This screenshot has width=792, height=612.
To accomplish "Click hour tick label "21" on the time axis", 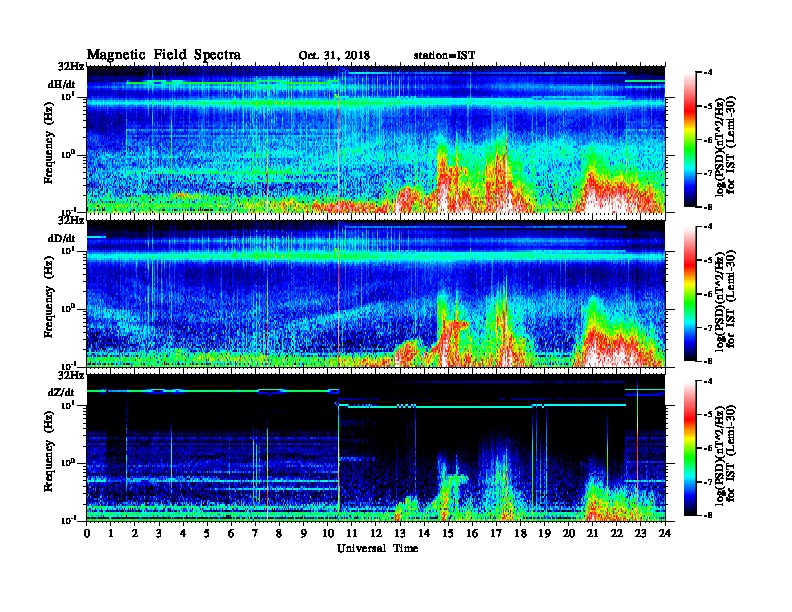I will point(592,533).
